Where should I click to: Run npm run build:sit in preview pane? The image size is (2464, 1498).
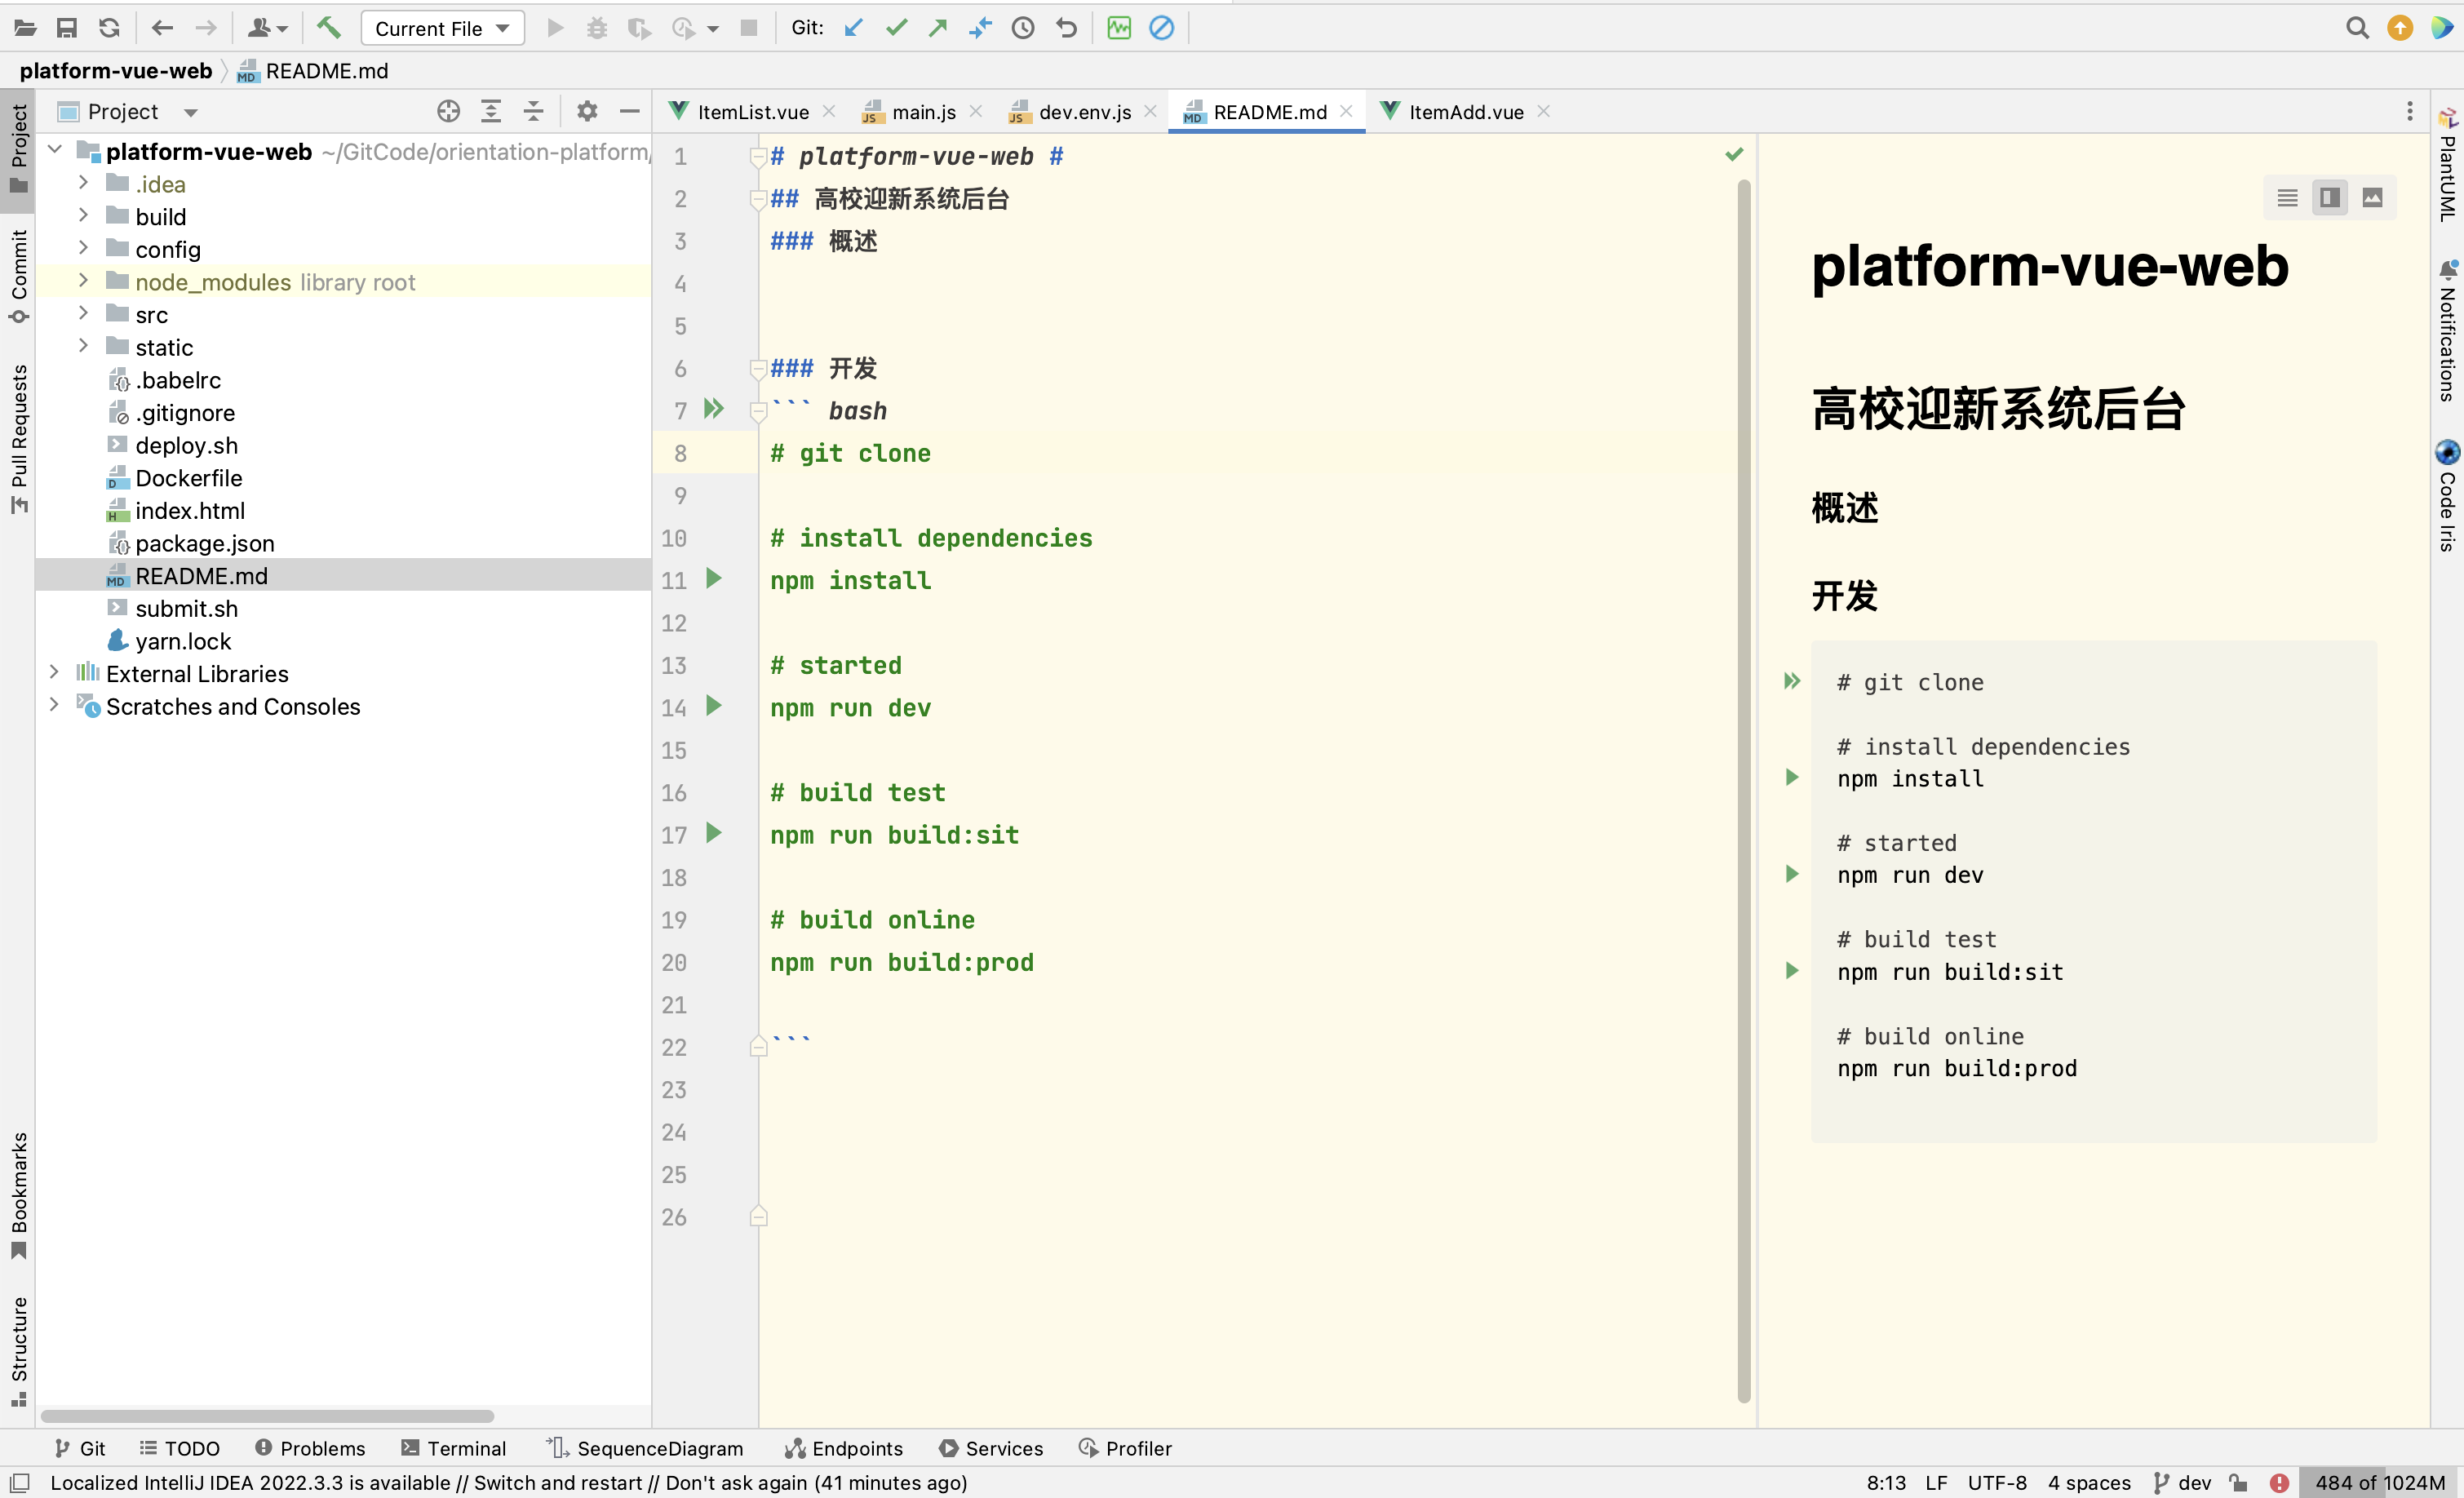tap(1792, 970)
